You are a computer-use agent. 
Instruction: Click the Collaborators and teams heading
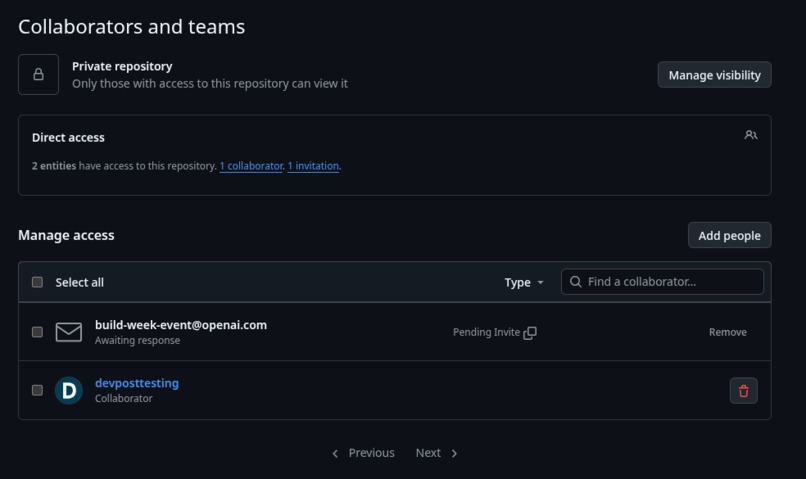point(132,27)
